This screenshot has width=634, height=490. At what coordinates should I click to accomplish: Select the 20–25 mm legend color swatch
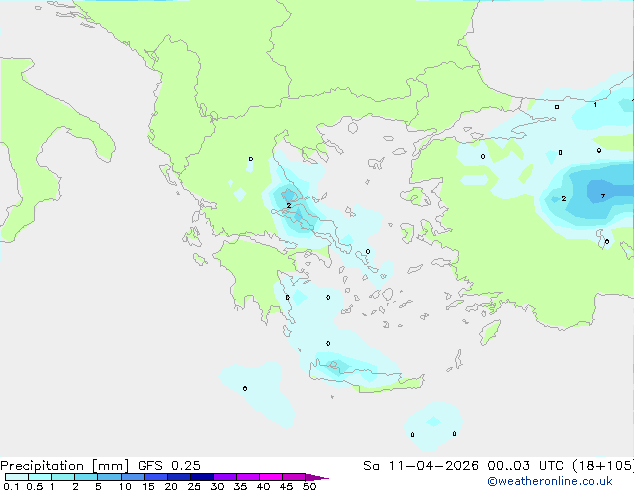coord(179,477)
